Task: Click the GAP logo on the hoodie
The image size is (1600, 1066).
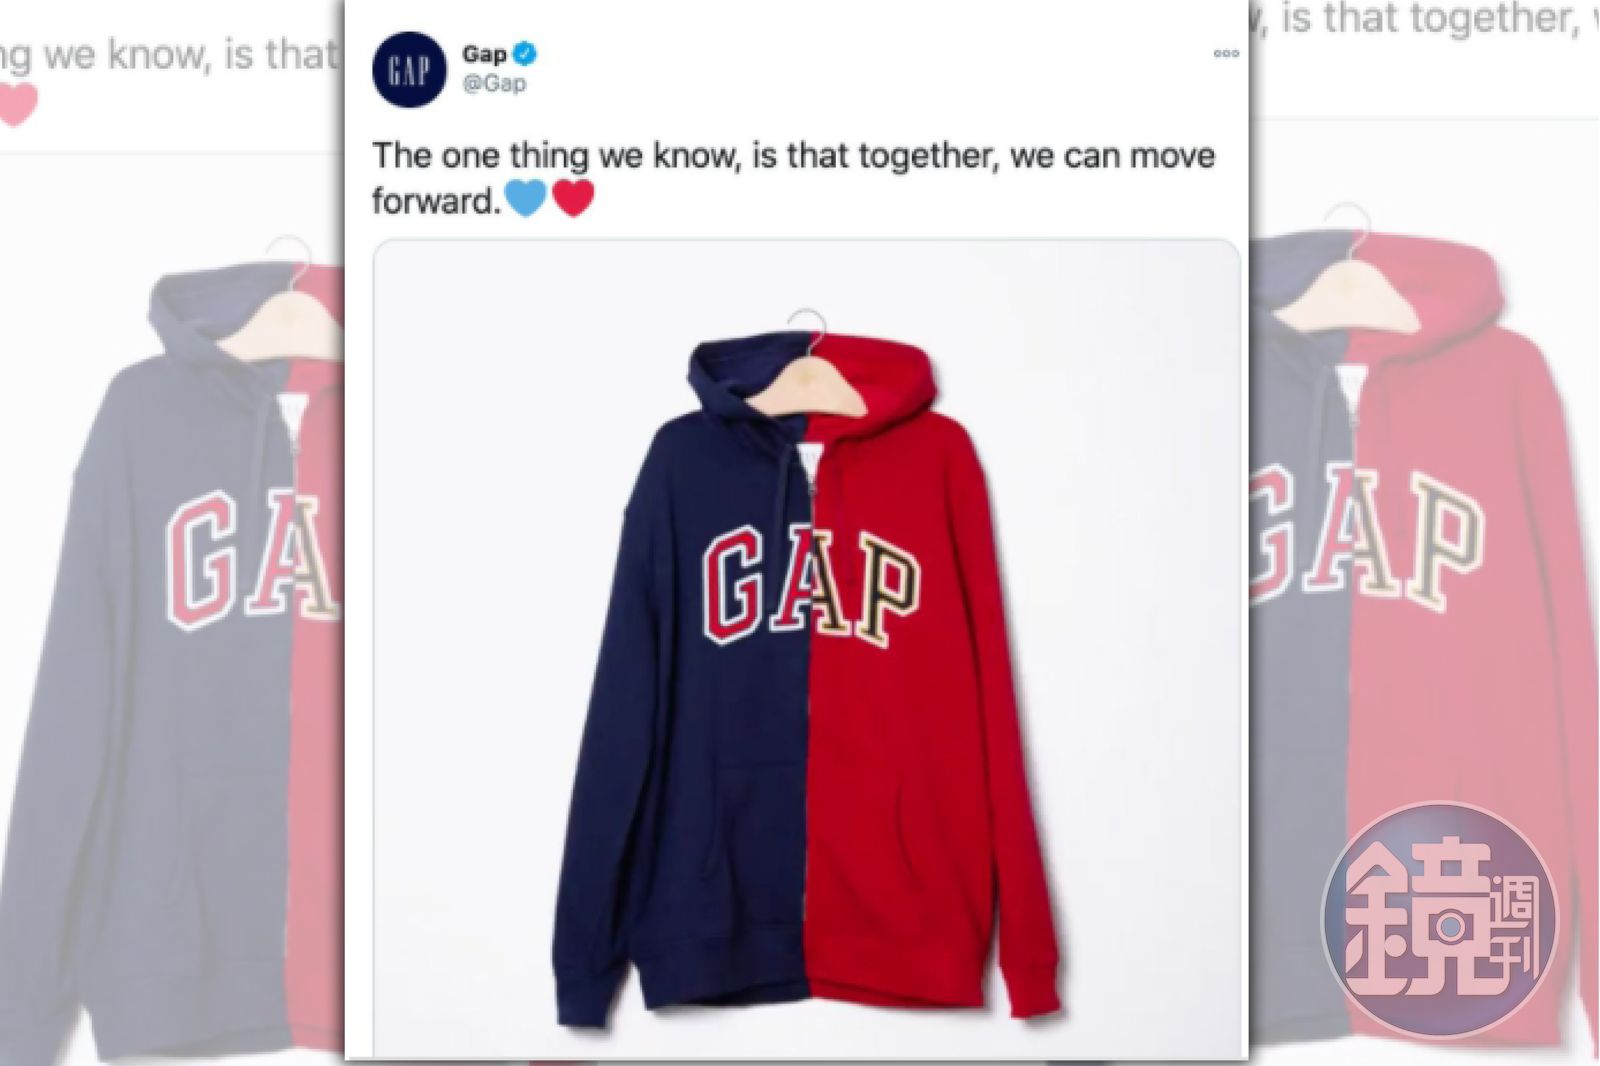Action: click(810, 586)
